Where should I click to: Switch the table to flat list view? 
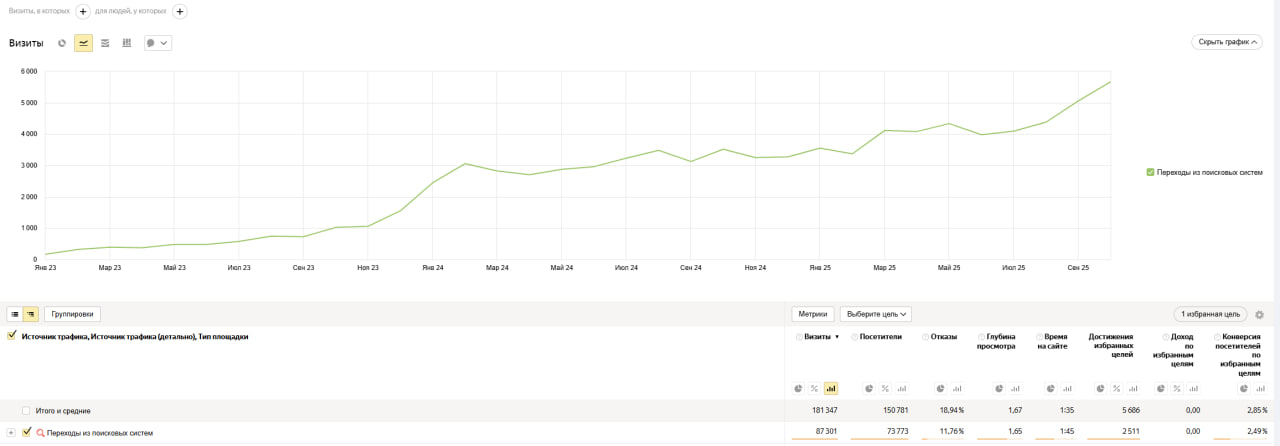coord(15,314)
